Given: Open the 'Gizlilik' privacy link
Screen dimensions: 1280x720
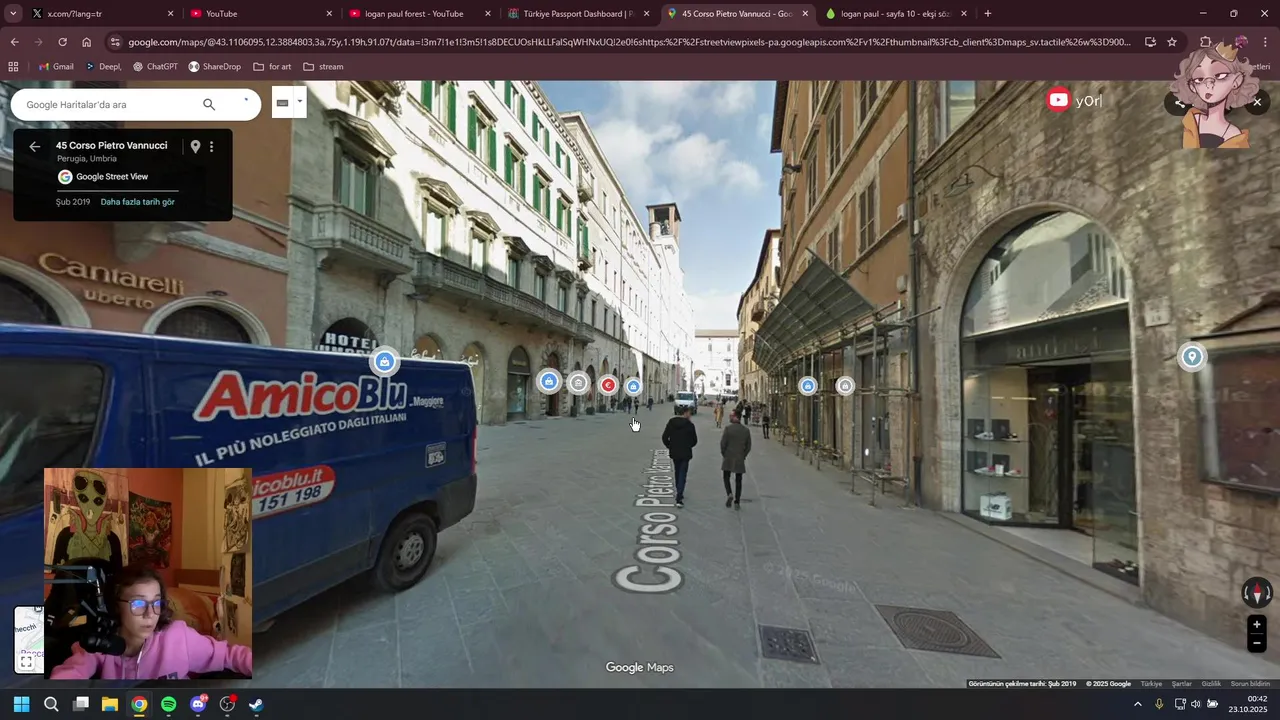Looking at the screenshot, I should click(1211, 684).
